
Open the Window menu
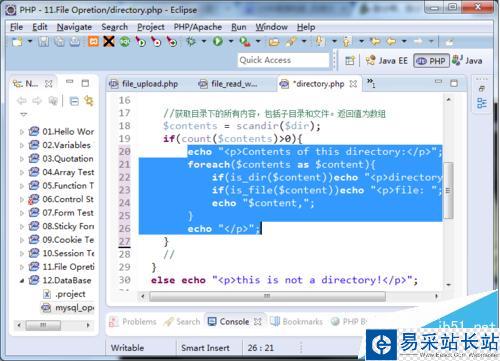[272, 27]
